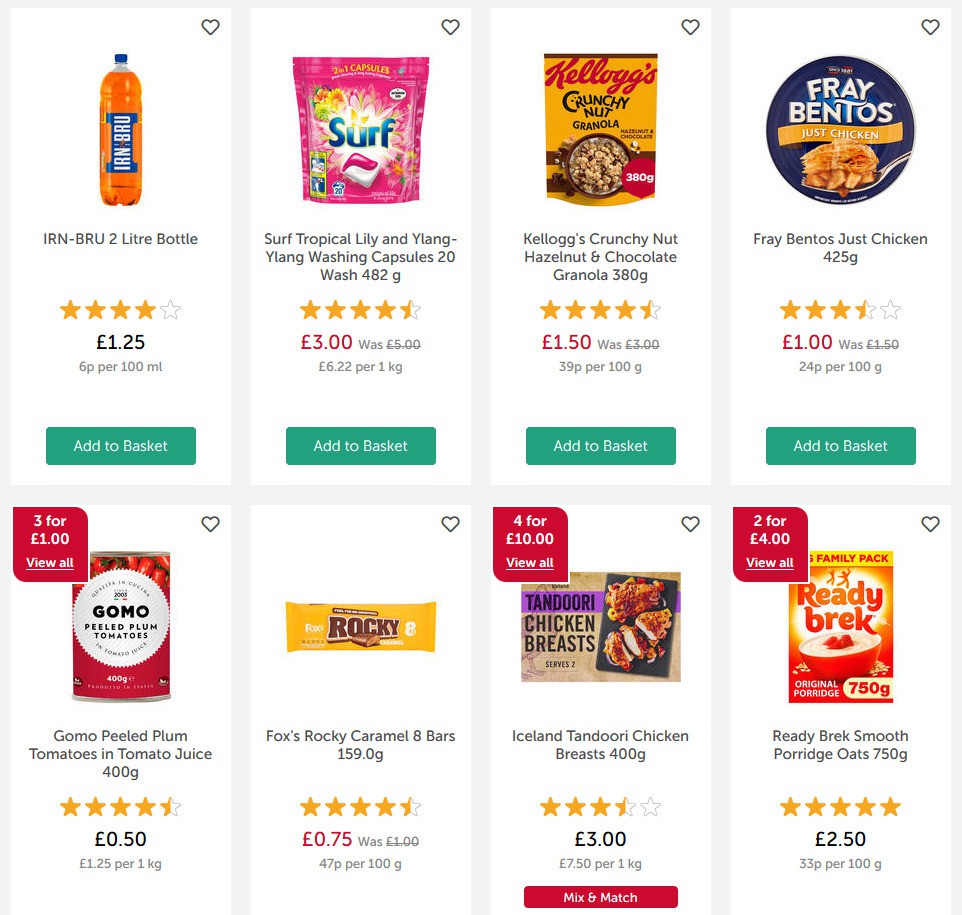This screenshot has height=915, width=962.
Task: Open View all for the 3 for £1.00 offer
Action: coord(49,562)
